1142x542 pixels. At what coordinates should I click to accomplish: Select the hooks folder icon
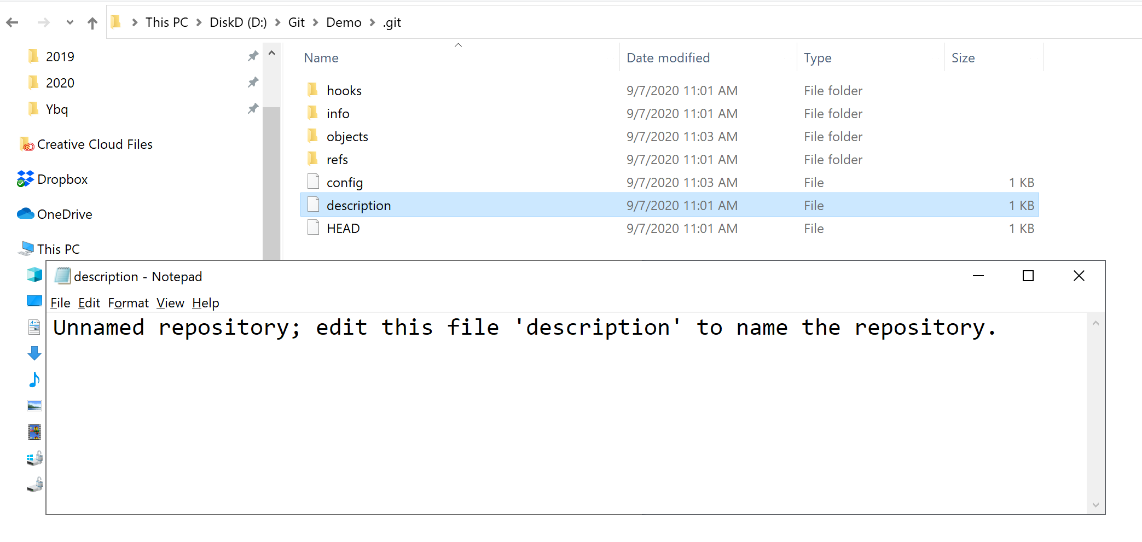(x=312, y=90)
